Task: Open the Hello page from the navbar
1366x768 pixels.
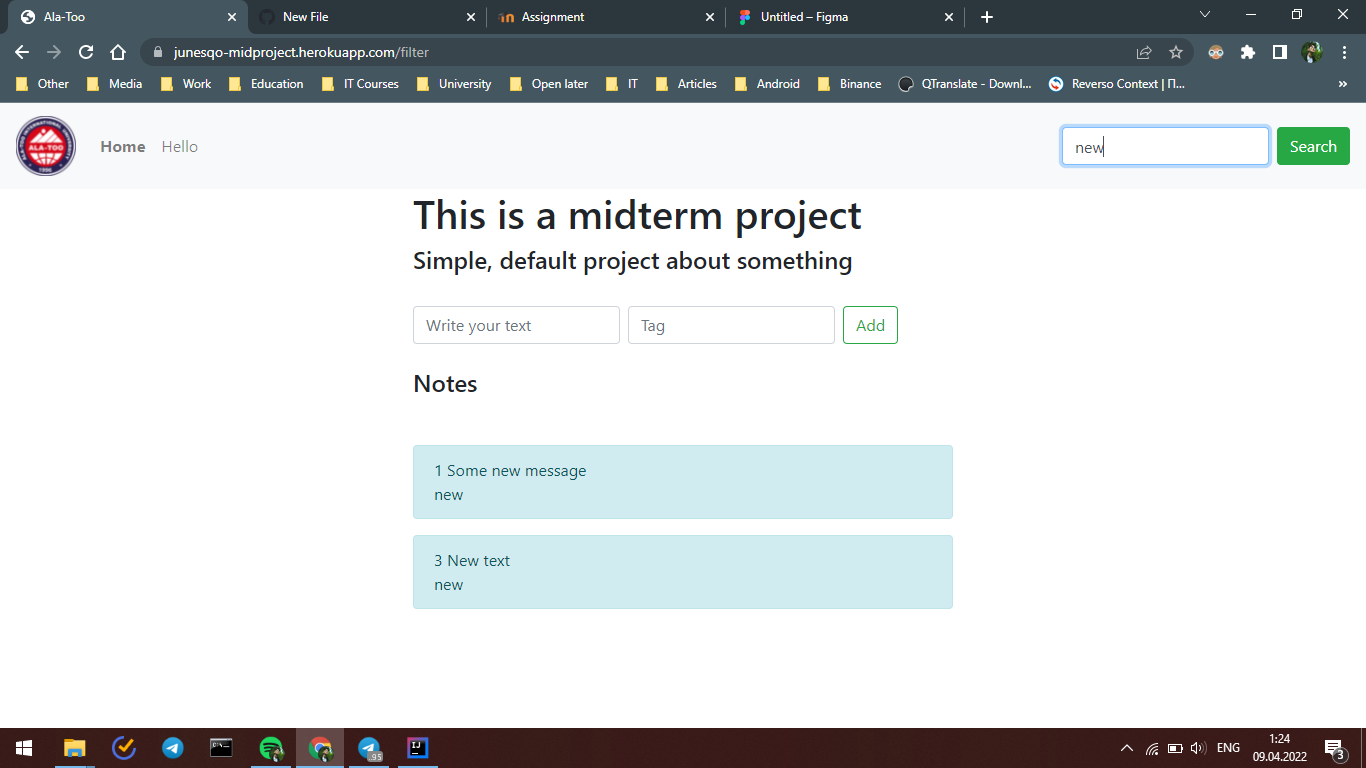Action: tap(179, 146)
